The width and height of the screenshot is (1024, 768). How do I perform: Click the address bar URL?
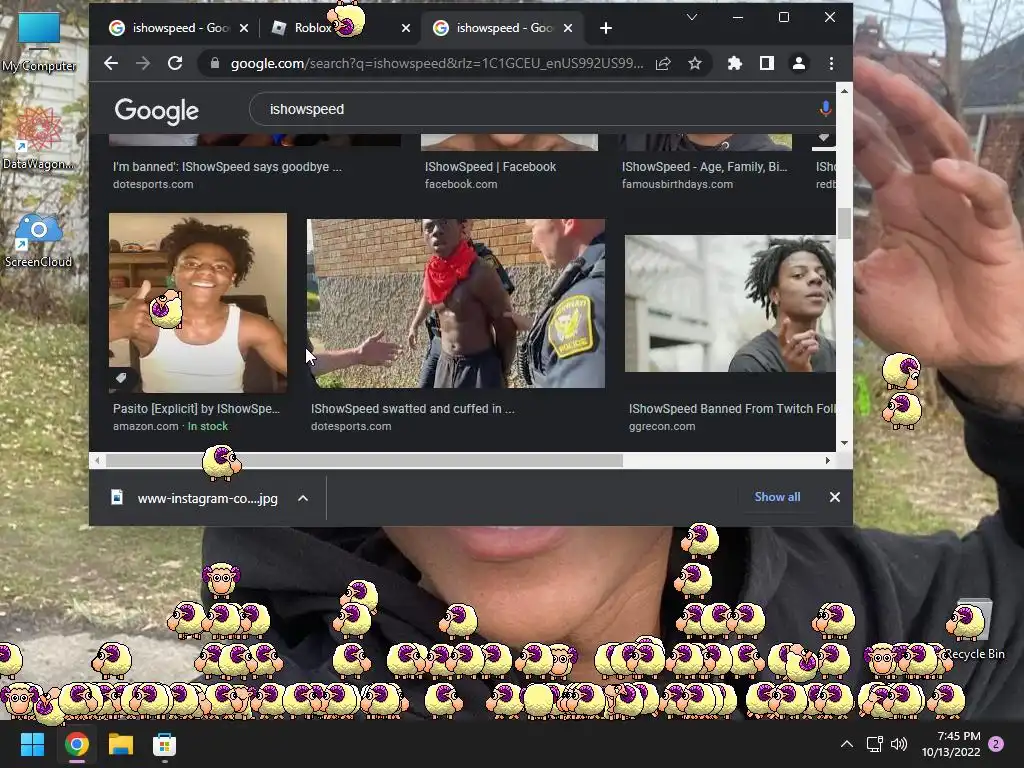pyautogui.click(x=436, y=63)
